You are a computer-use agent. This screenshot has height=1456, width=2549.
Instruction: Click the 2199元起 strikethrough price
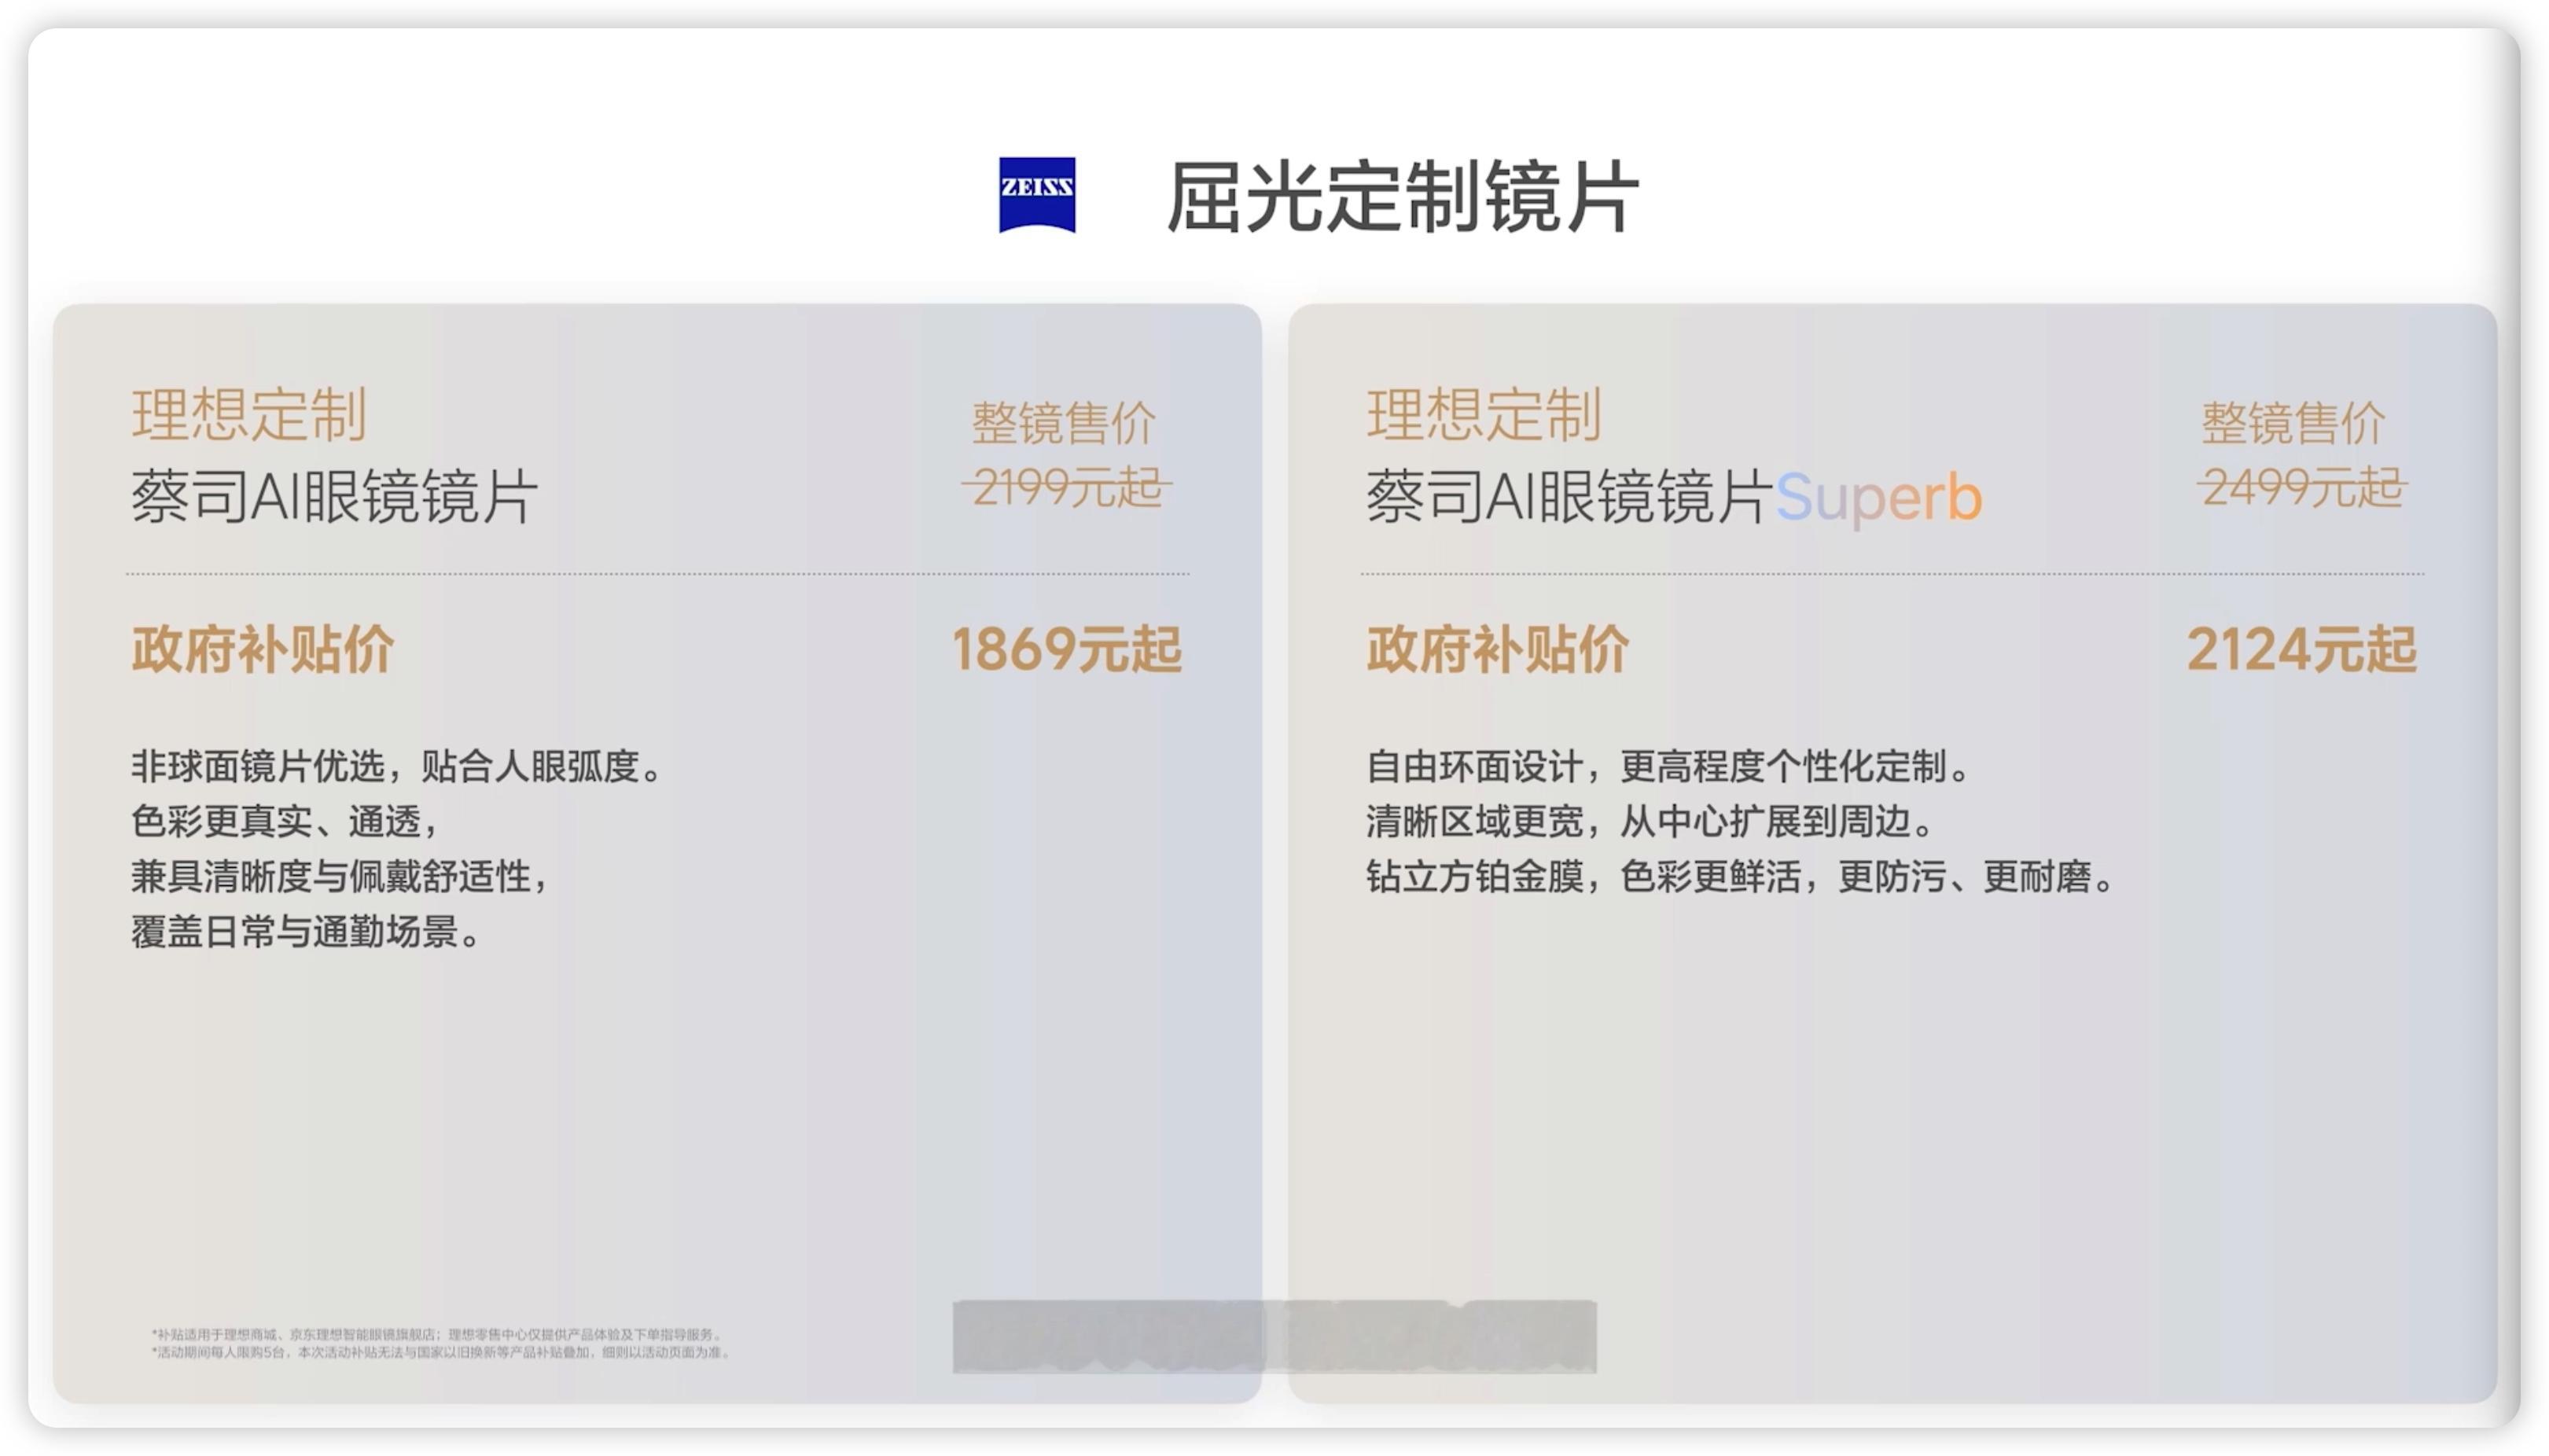pos(1066,488)
